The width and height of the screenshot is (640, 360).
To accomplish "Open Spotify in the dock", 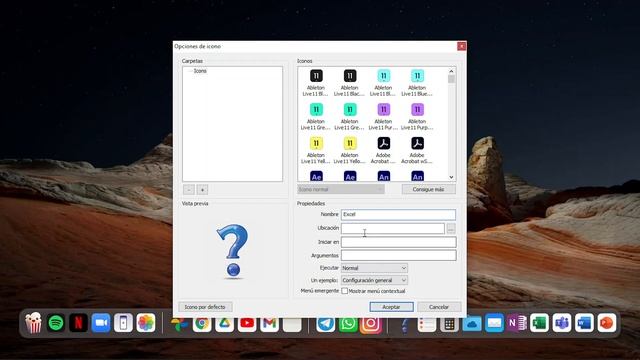I will tap(56, 323).
